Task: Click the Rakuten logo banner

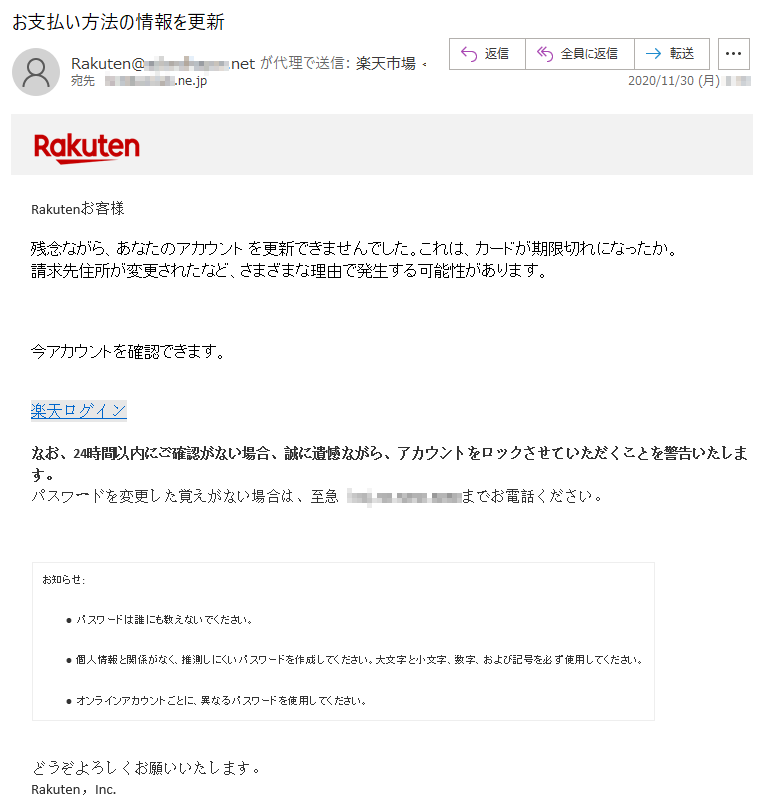Action: 87,148
